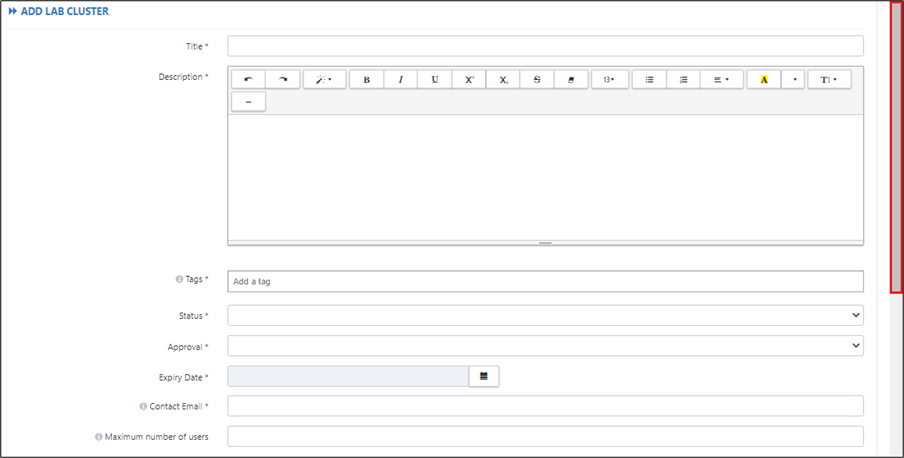904x458 pixels.
Task: Click the Contact Email input field
Action: 545,406
